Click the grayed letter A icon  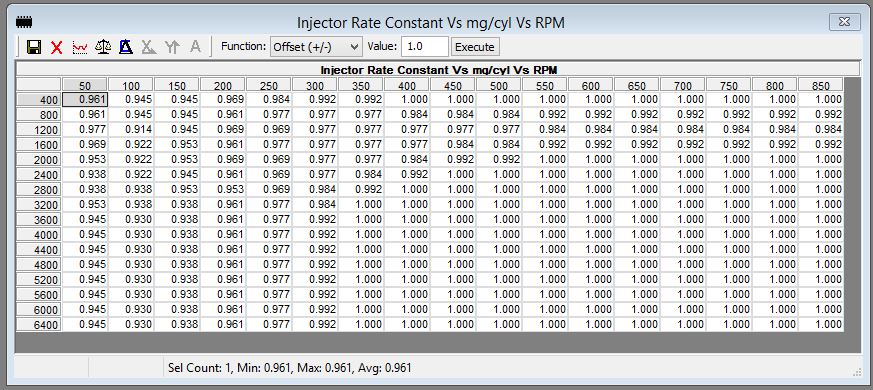(195, 47)
